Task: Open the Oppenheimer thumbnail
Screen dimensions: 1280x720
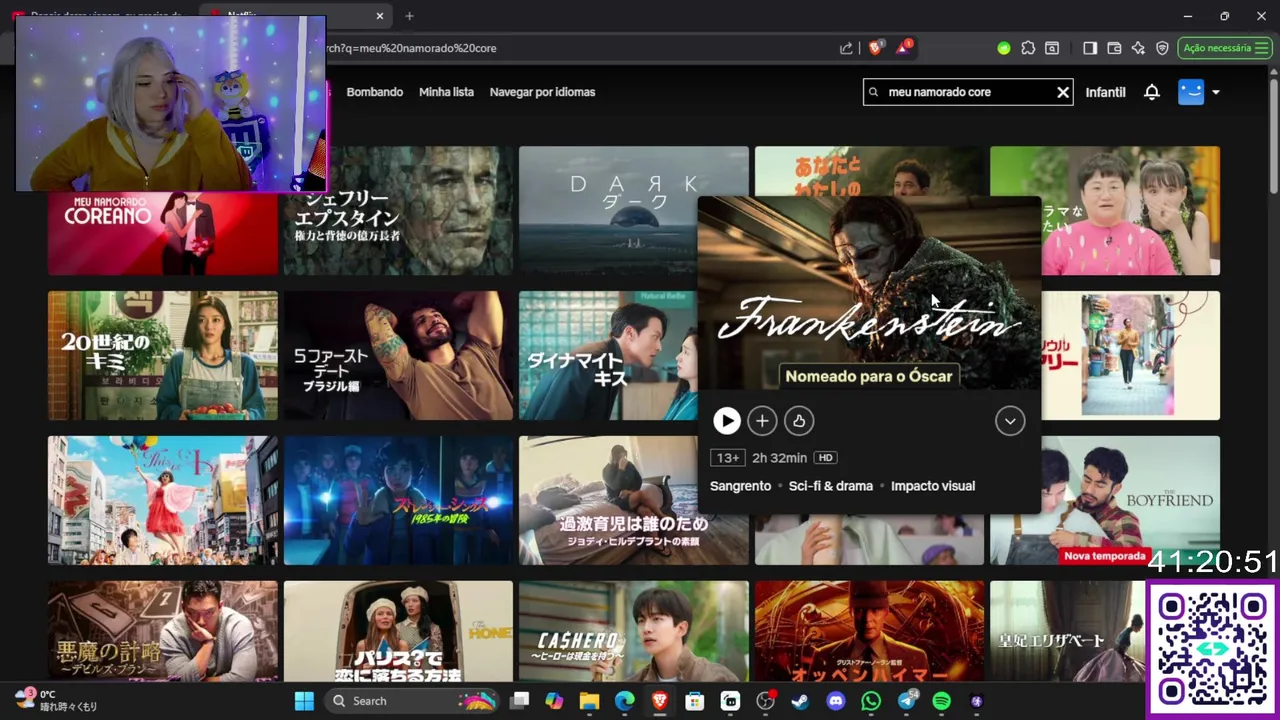Action: [869, 631]
